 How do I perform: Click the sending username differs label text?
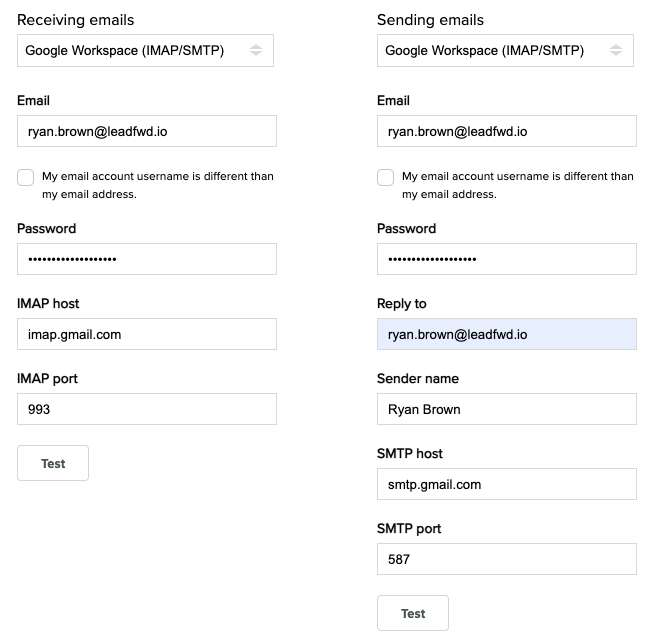(517, 185)
